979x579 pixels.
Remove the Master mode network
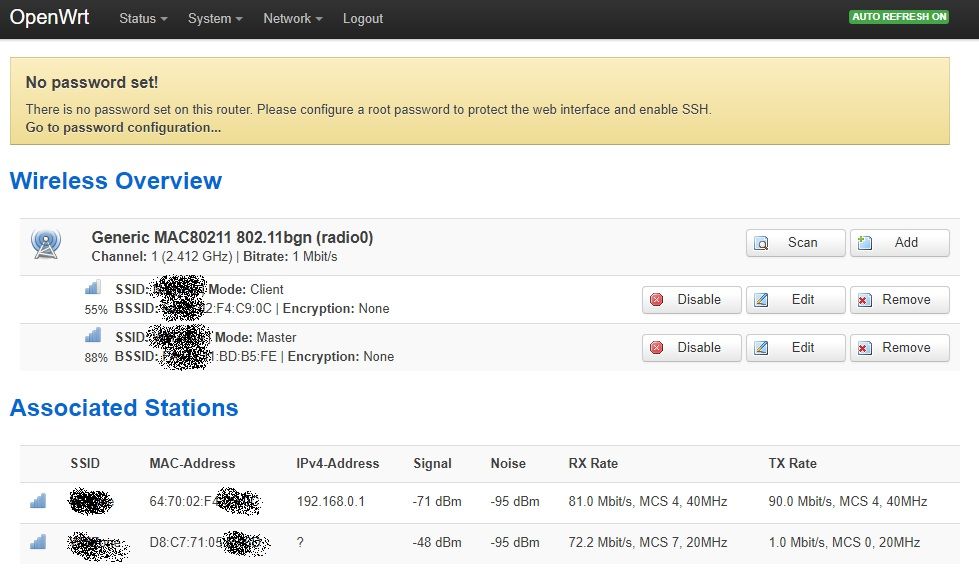[x=899, y=347]
